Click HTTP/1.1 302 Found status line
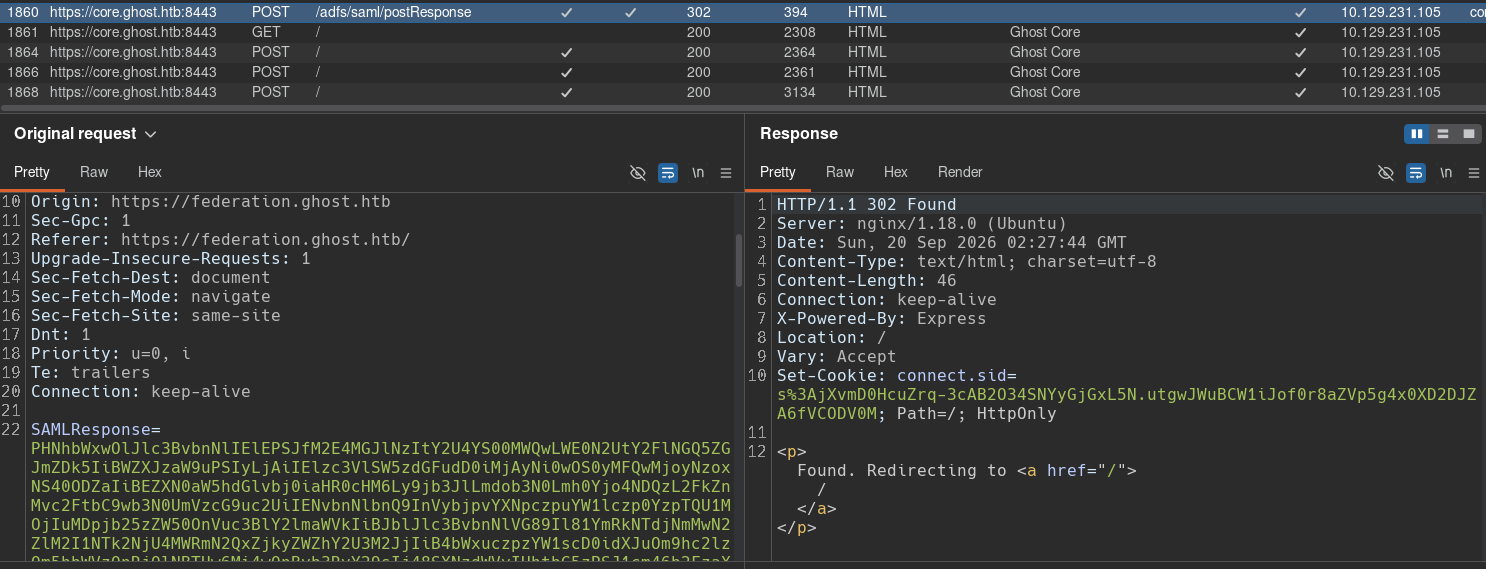The width and height of the screenshot is (1486, 569). [x=866, y=204]
